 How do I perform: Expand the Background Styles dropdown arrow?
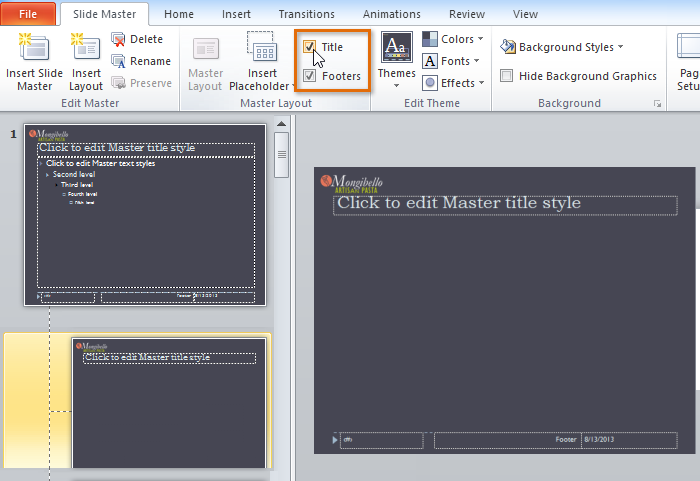tap(621, 46)
